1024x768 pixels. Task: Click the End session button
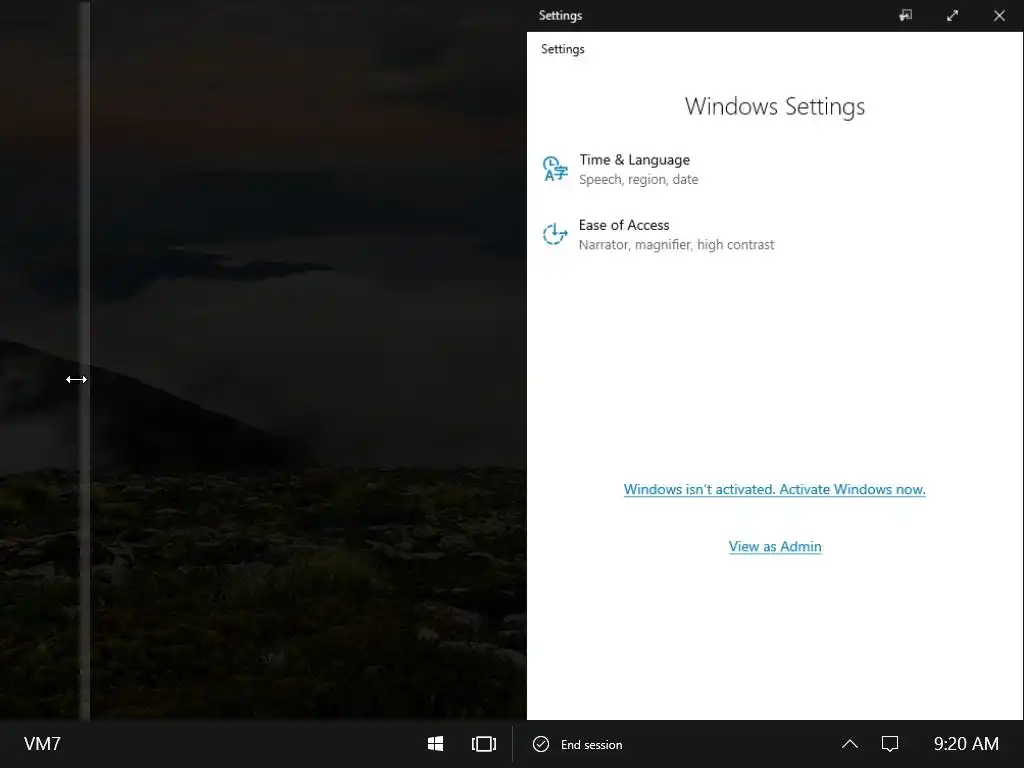point(578,744)
